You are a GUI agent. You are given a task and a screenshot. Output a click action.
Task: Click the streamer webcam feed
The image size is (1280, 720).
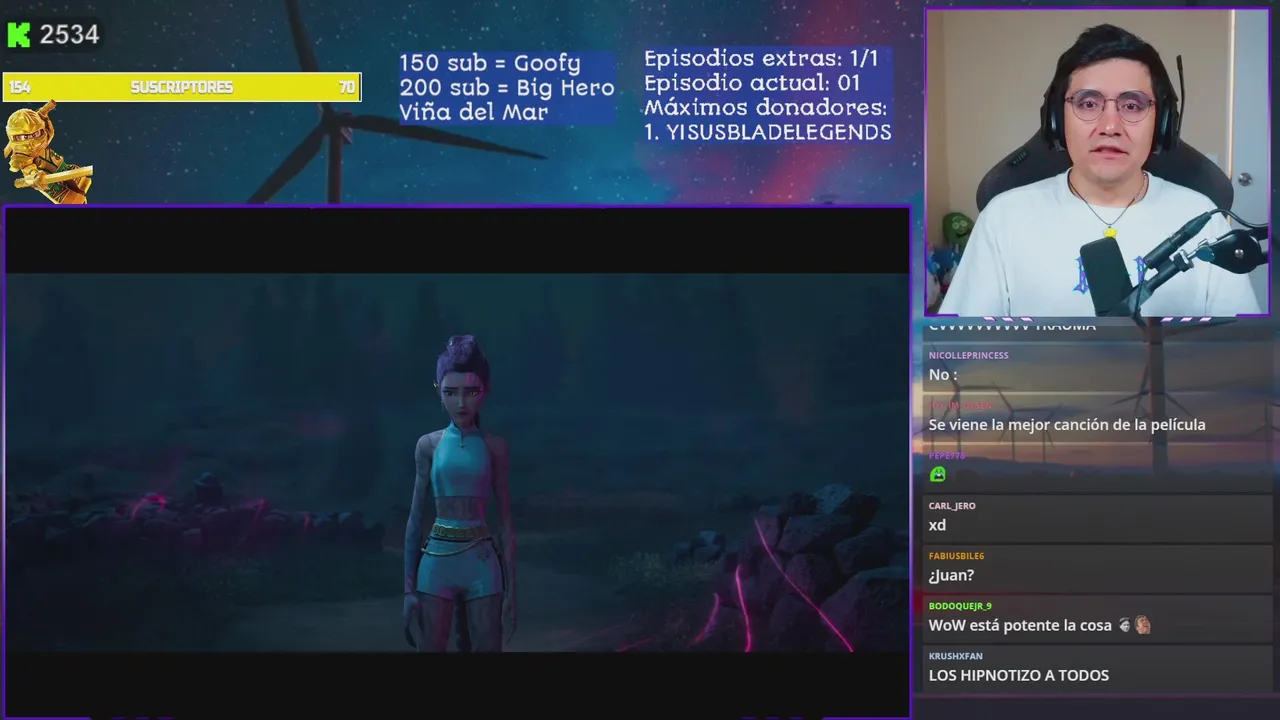(x=1097, y=163)
